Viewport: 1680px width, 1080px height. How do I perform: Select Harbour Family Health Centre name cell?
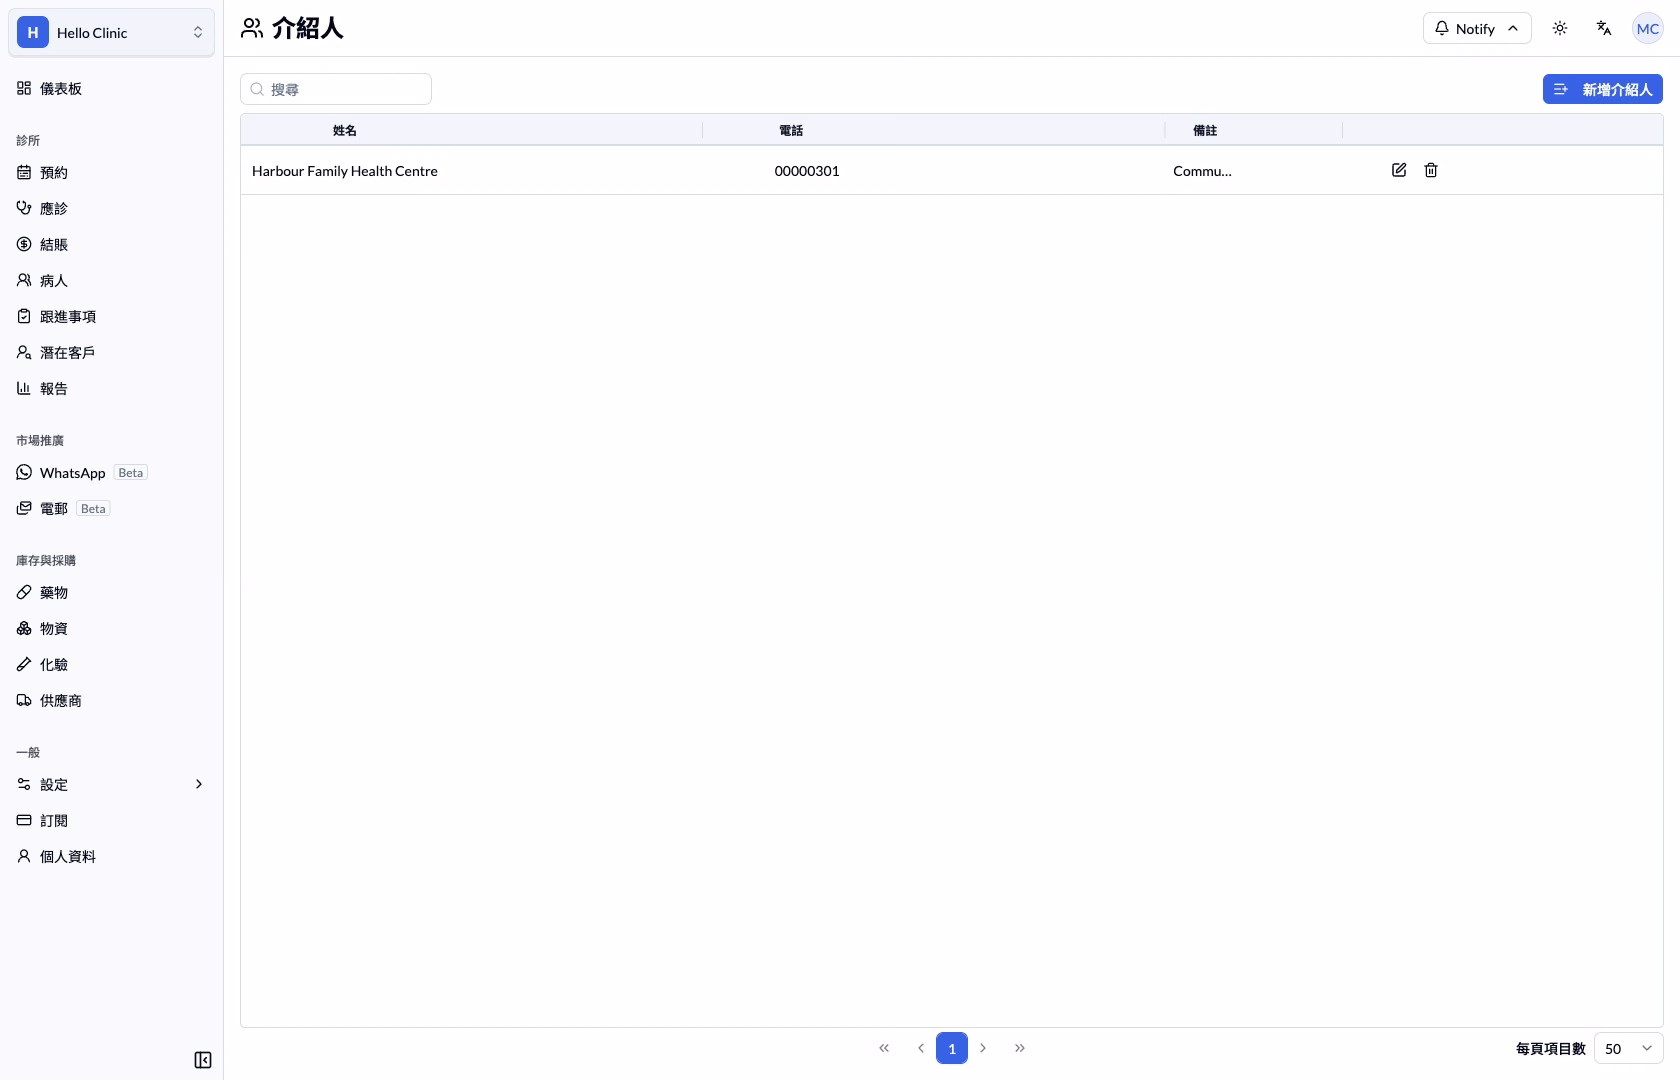pos(345,171)
